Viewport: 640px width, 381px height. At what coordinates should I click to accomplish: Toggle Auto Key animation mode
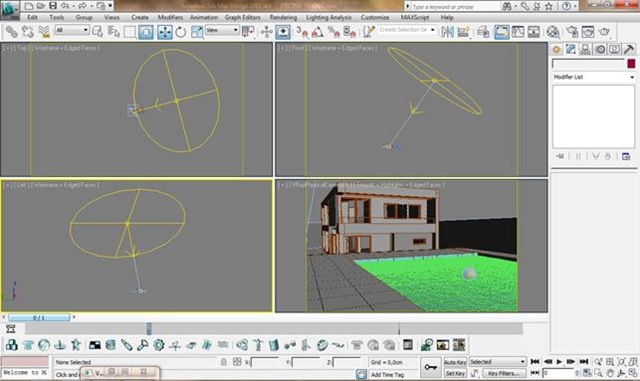point(455,362)
